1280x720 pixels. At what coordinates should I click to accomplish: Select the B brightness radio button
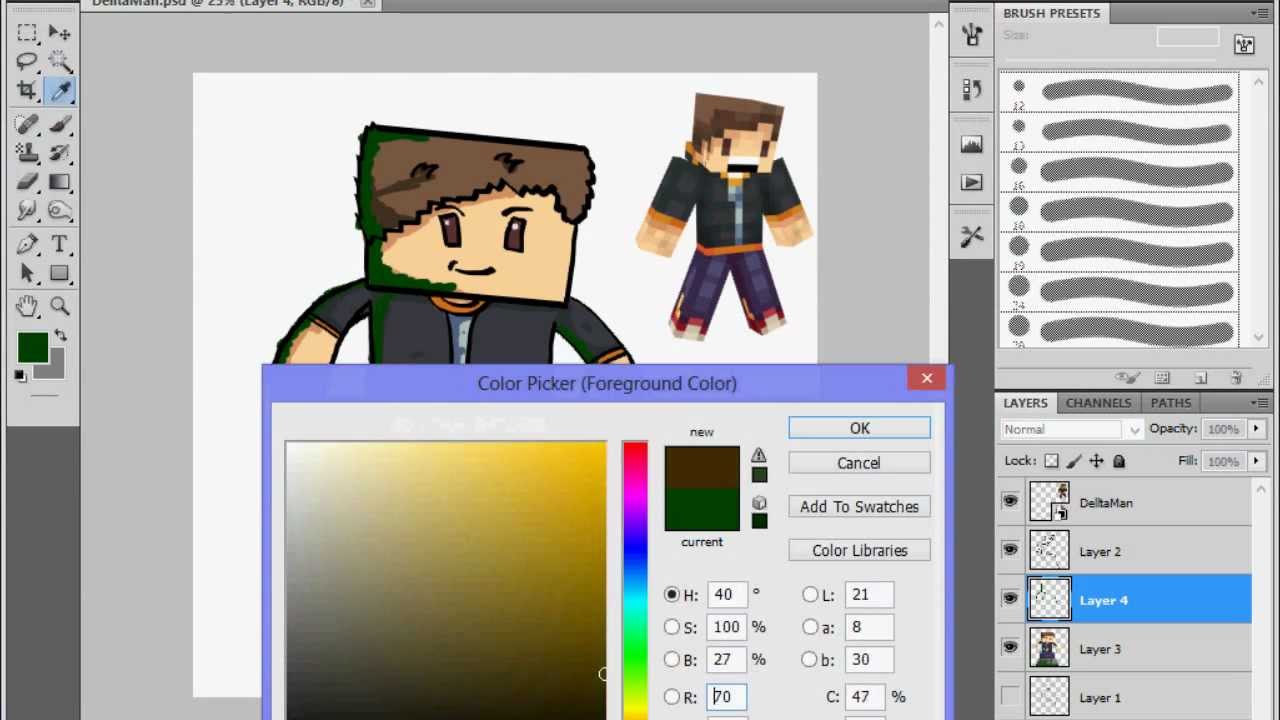[672, 659]
